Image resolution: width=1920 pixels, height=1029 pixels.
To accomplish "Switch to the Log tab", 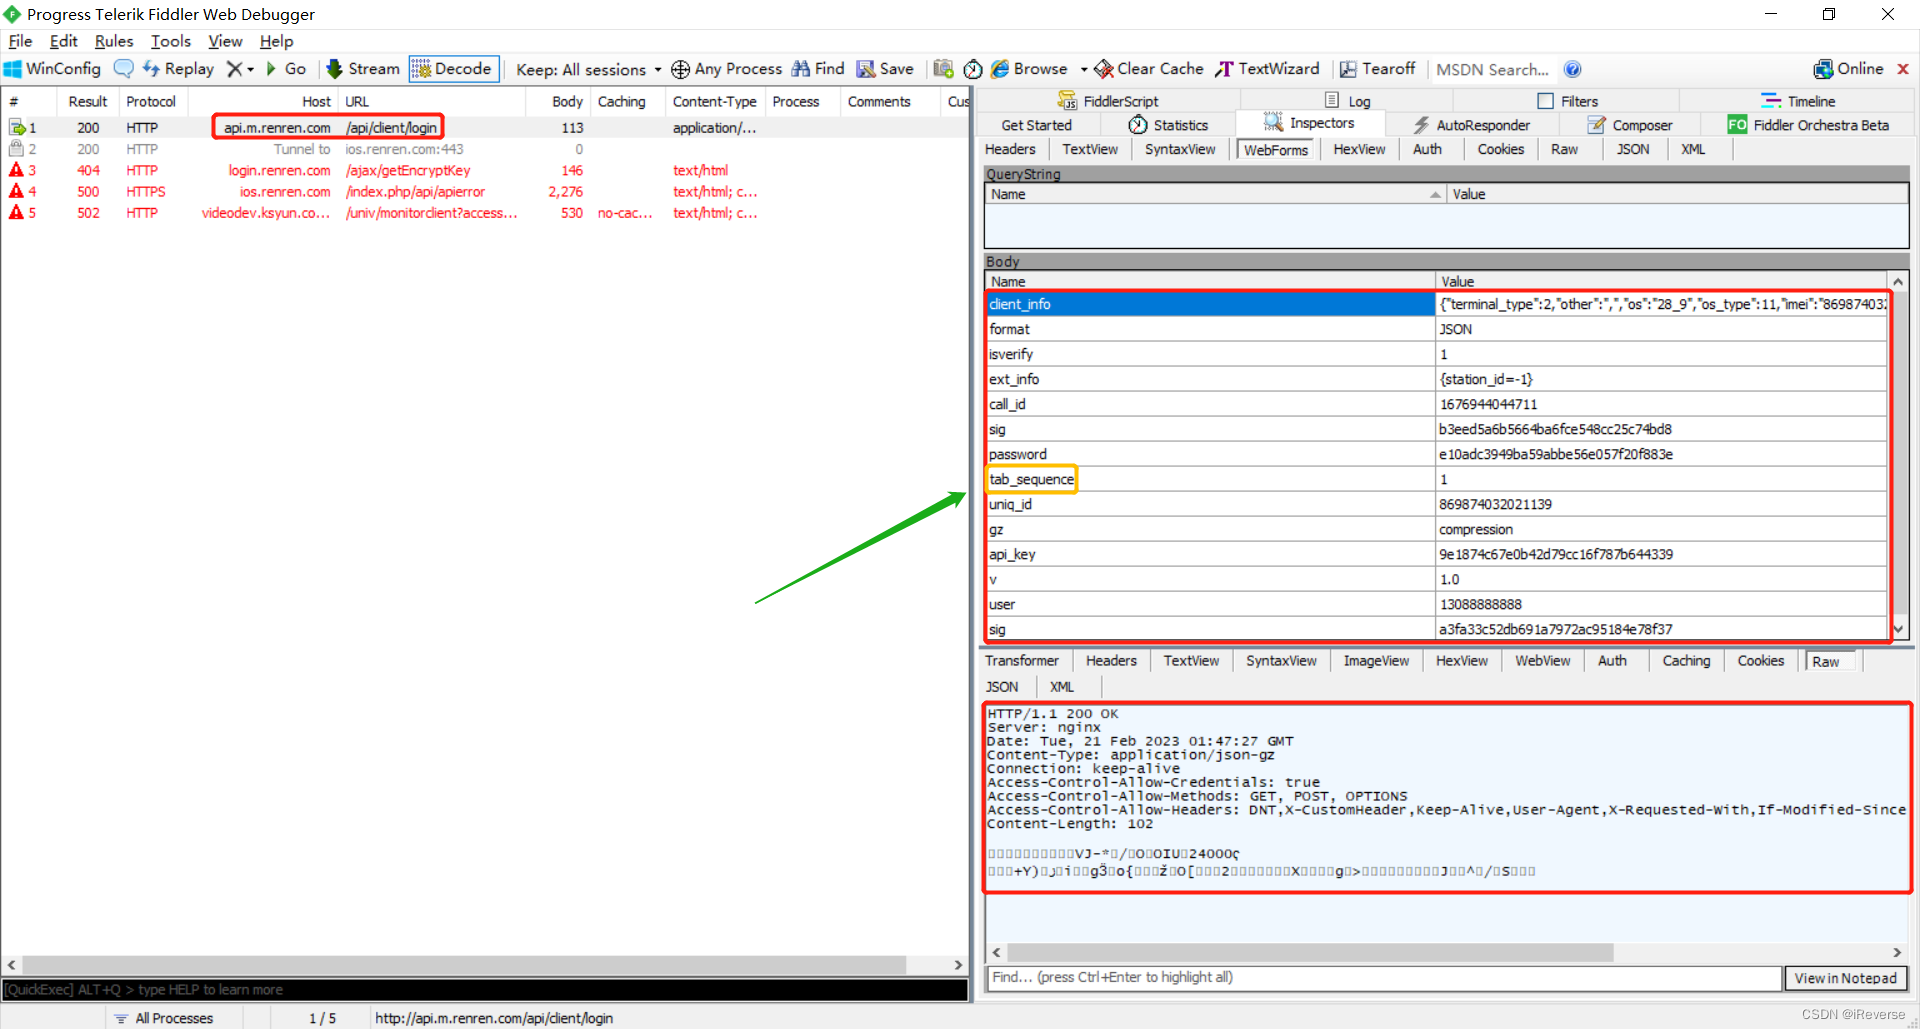I will pyautogui.click(x=1347, y=101).
